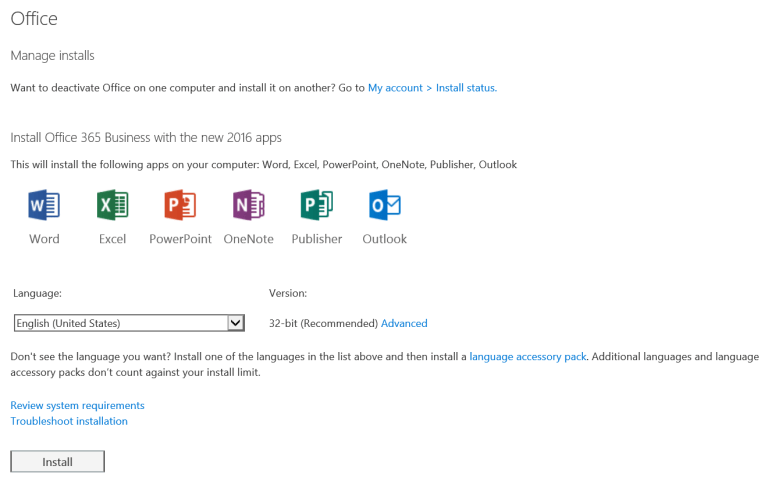Click the Word label under the icon
The height and width of the screenshot is (480, 768).
[44, 239]
